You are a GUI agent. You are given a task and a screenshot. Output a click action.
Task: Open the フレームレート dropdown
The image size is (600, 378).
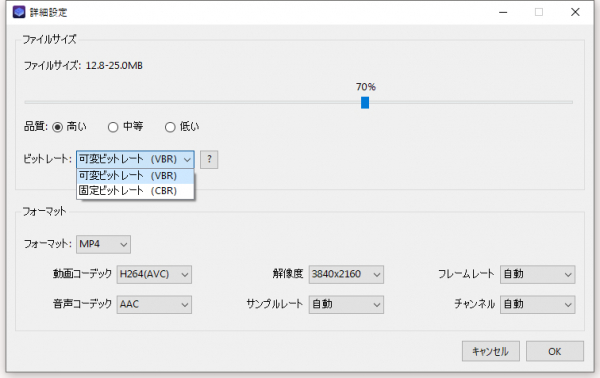537,274
